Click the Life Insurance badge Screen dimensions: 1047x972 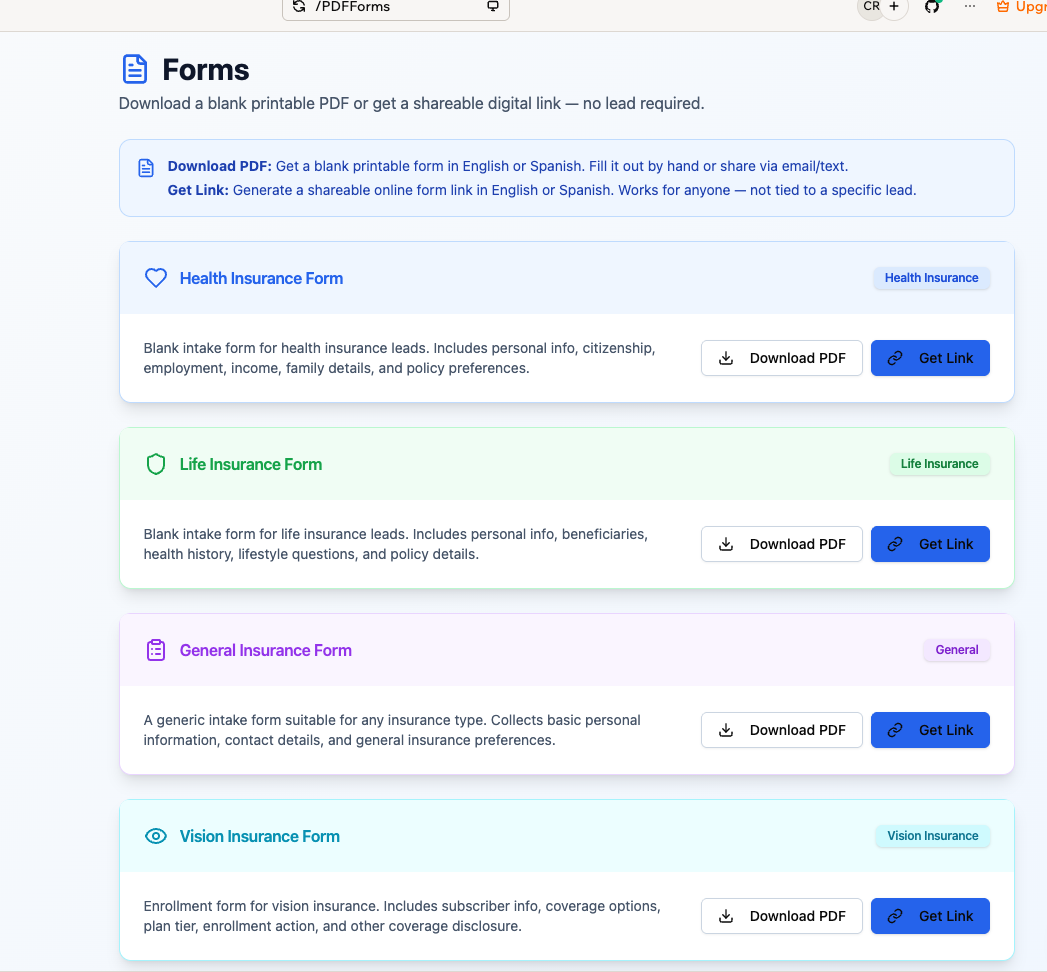click(939, 464)
